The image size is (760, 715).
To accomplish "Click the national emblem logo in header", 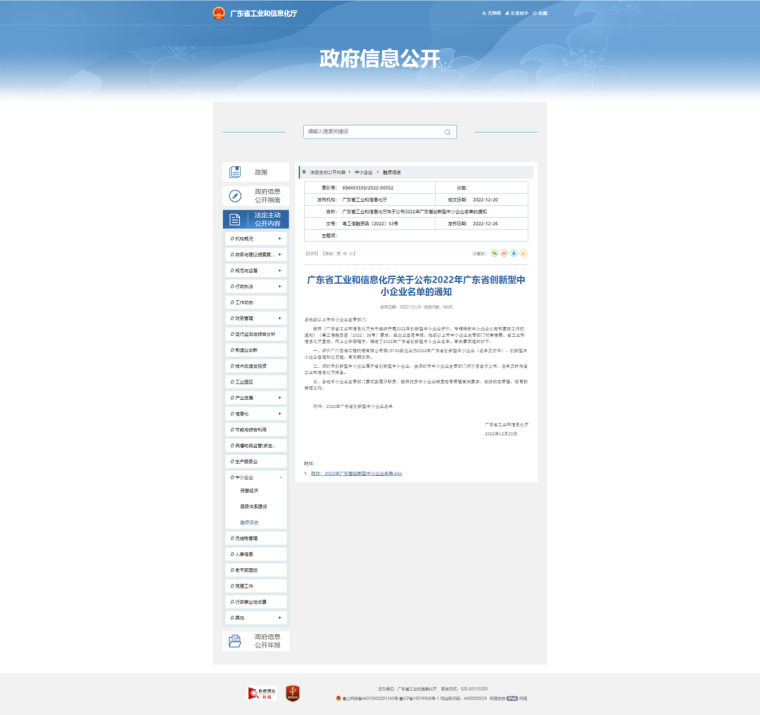I will 219,13.
